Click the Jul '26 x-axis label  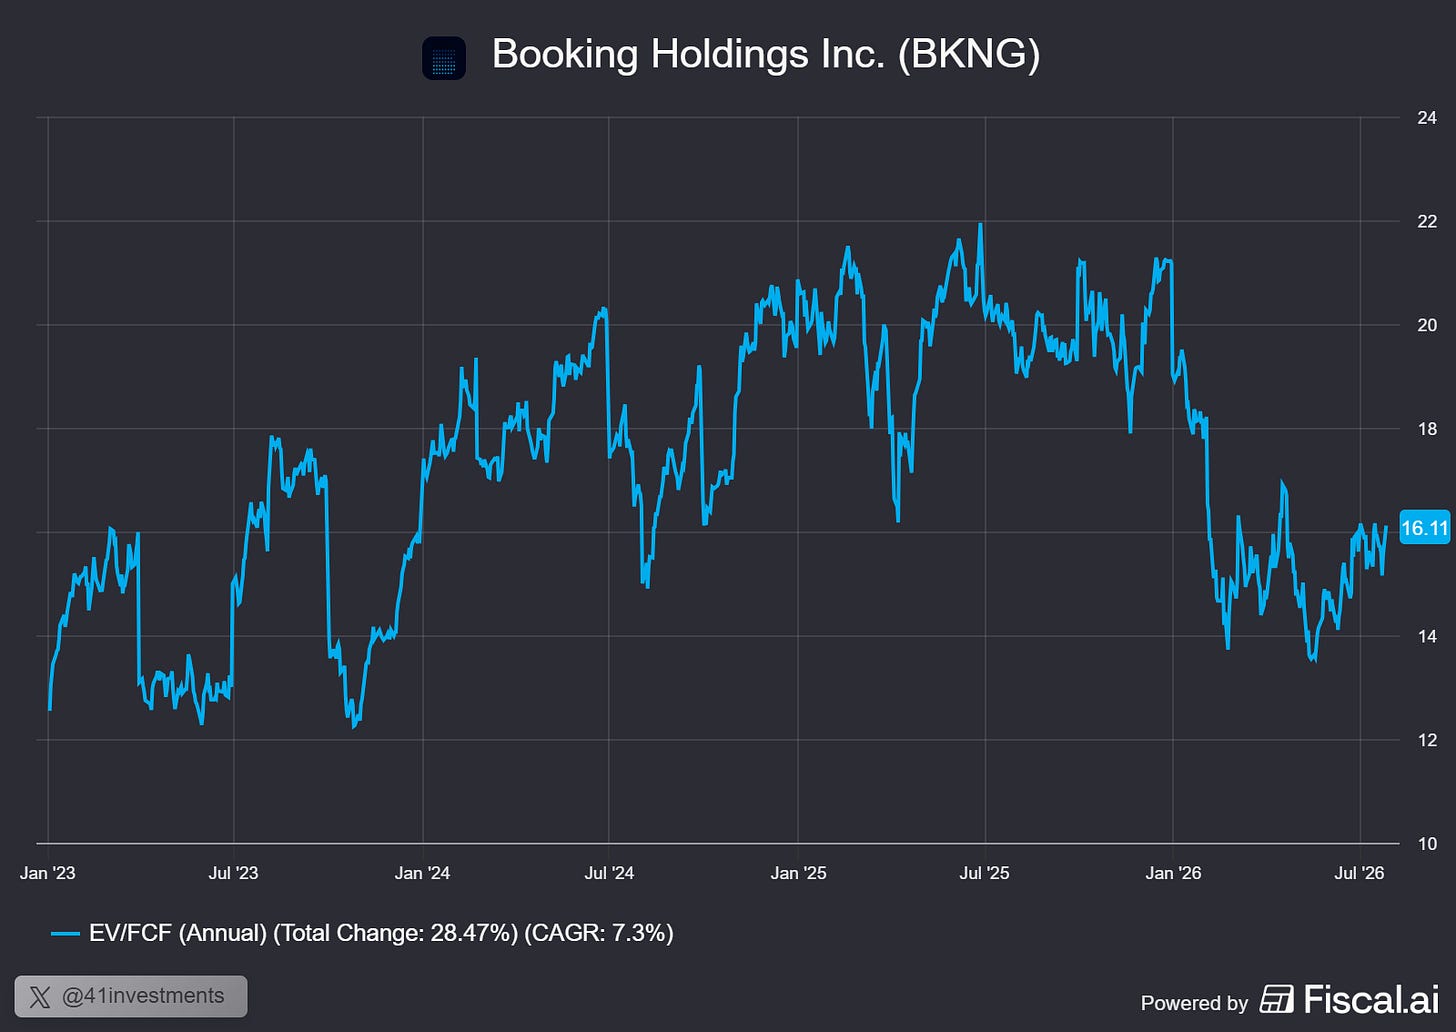pos(1360,873)
